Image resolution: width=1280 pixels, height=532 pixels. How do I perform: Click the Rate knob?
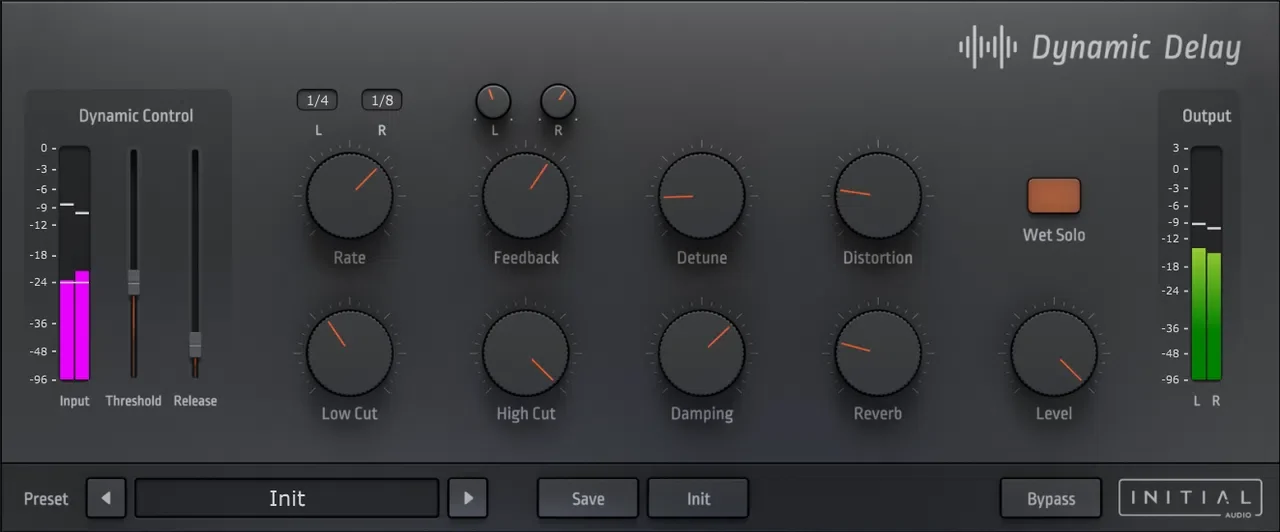pyautogui.click(x=350, y=195)
